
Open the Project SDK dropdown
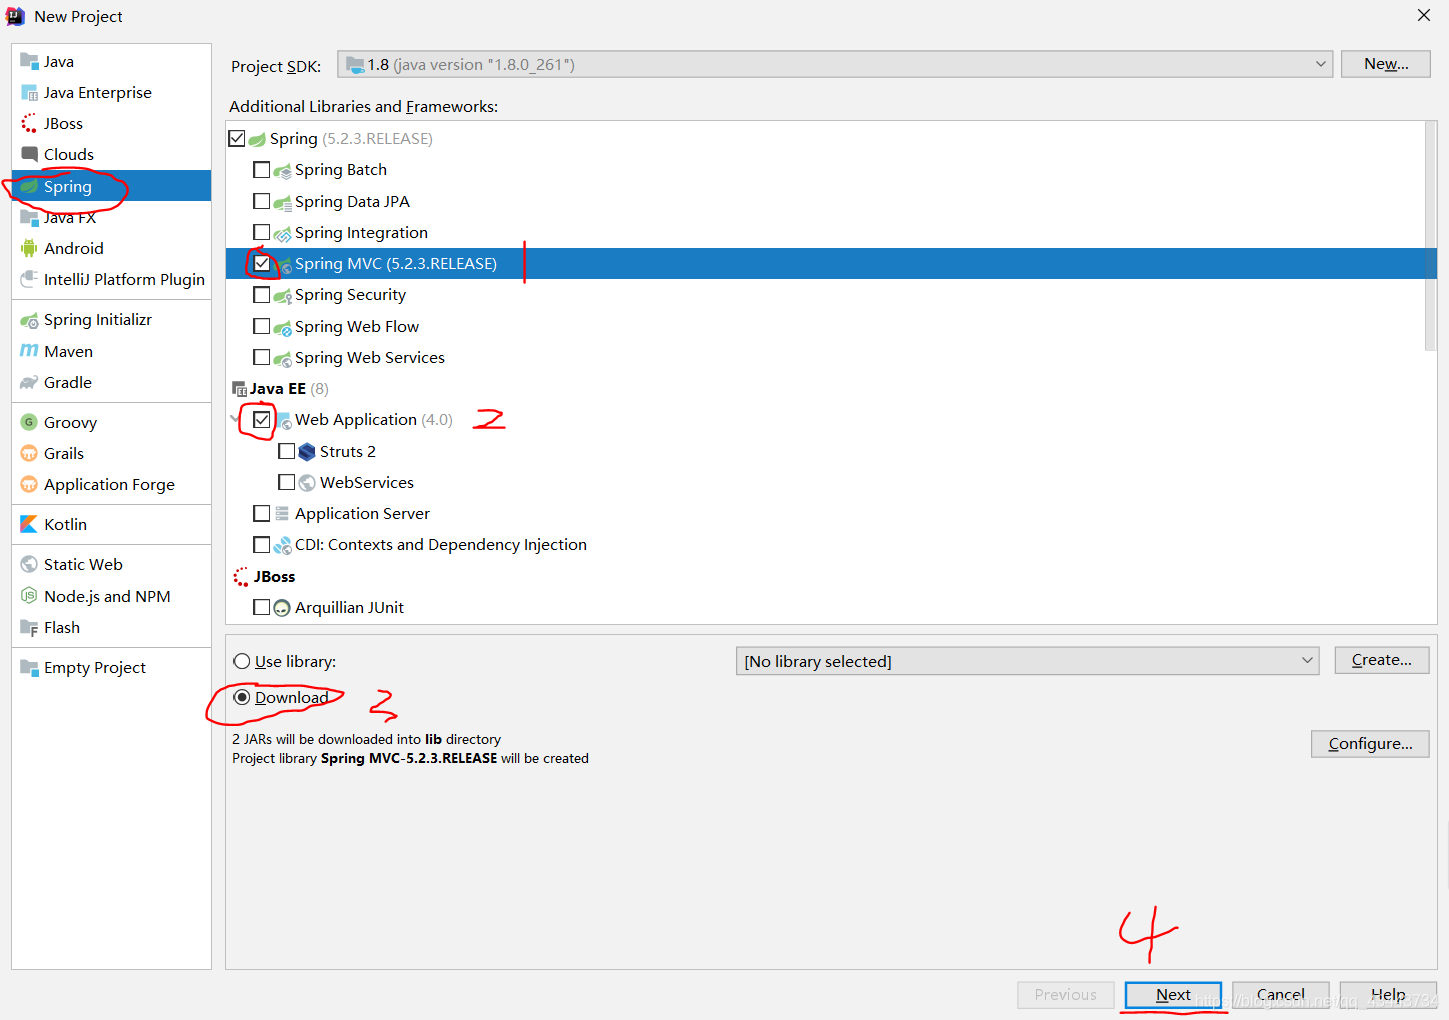tap(835, 64)
